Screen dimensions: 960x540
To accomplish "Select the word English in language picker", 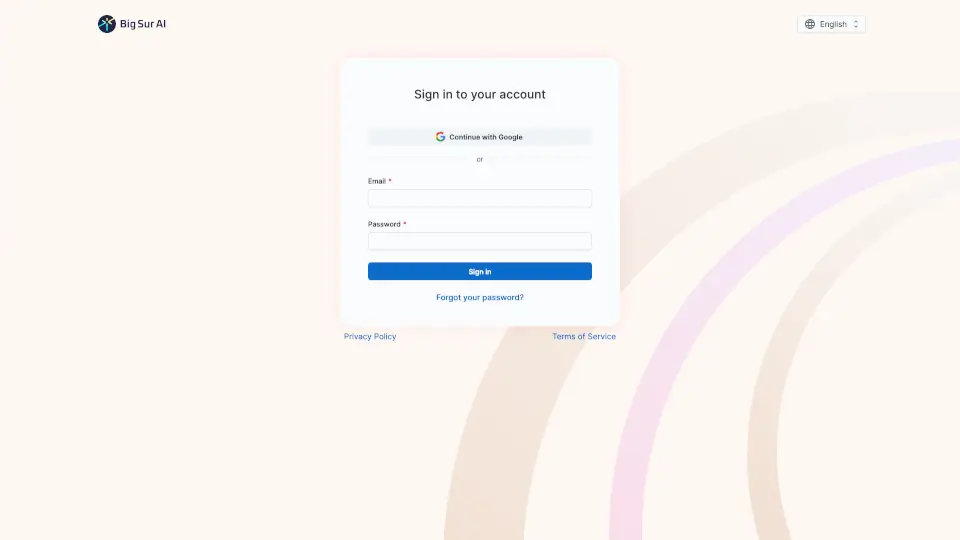I will tap(833, 24).
